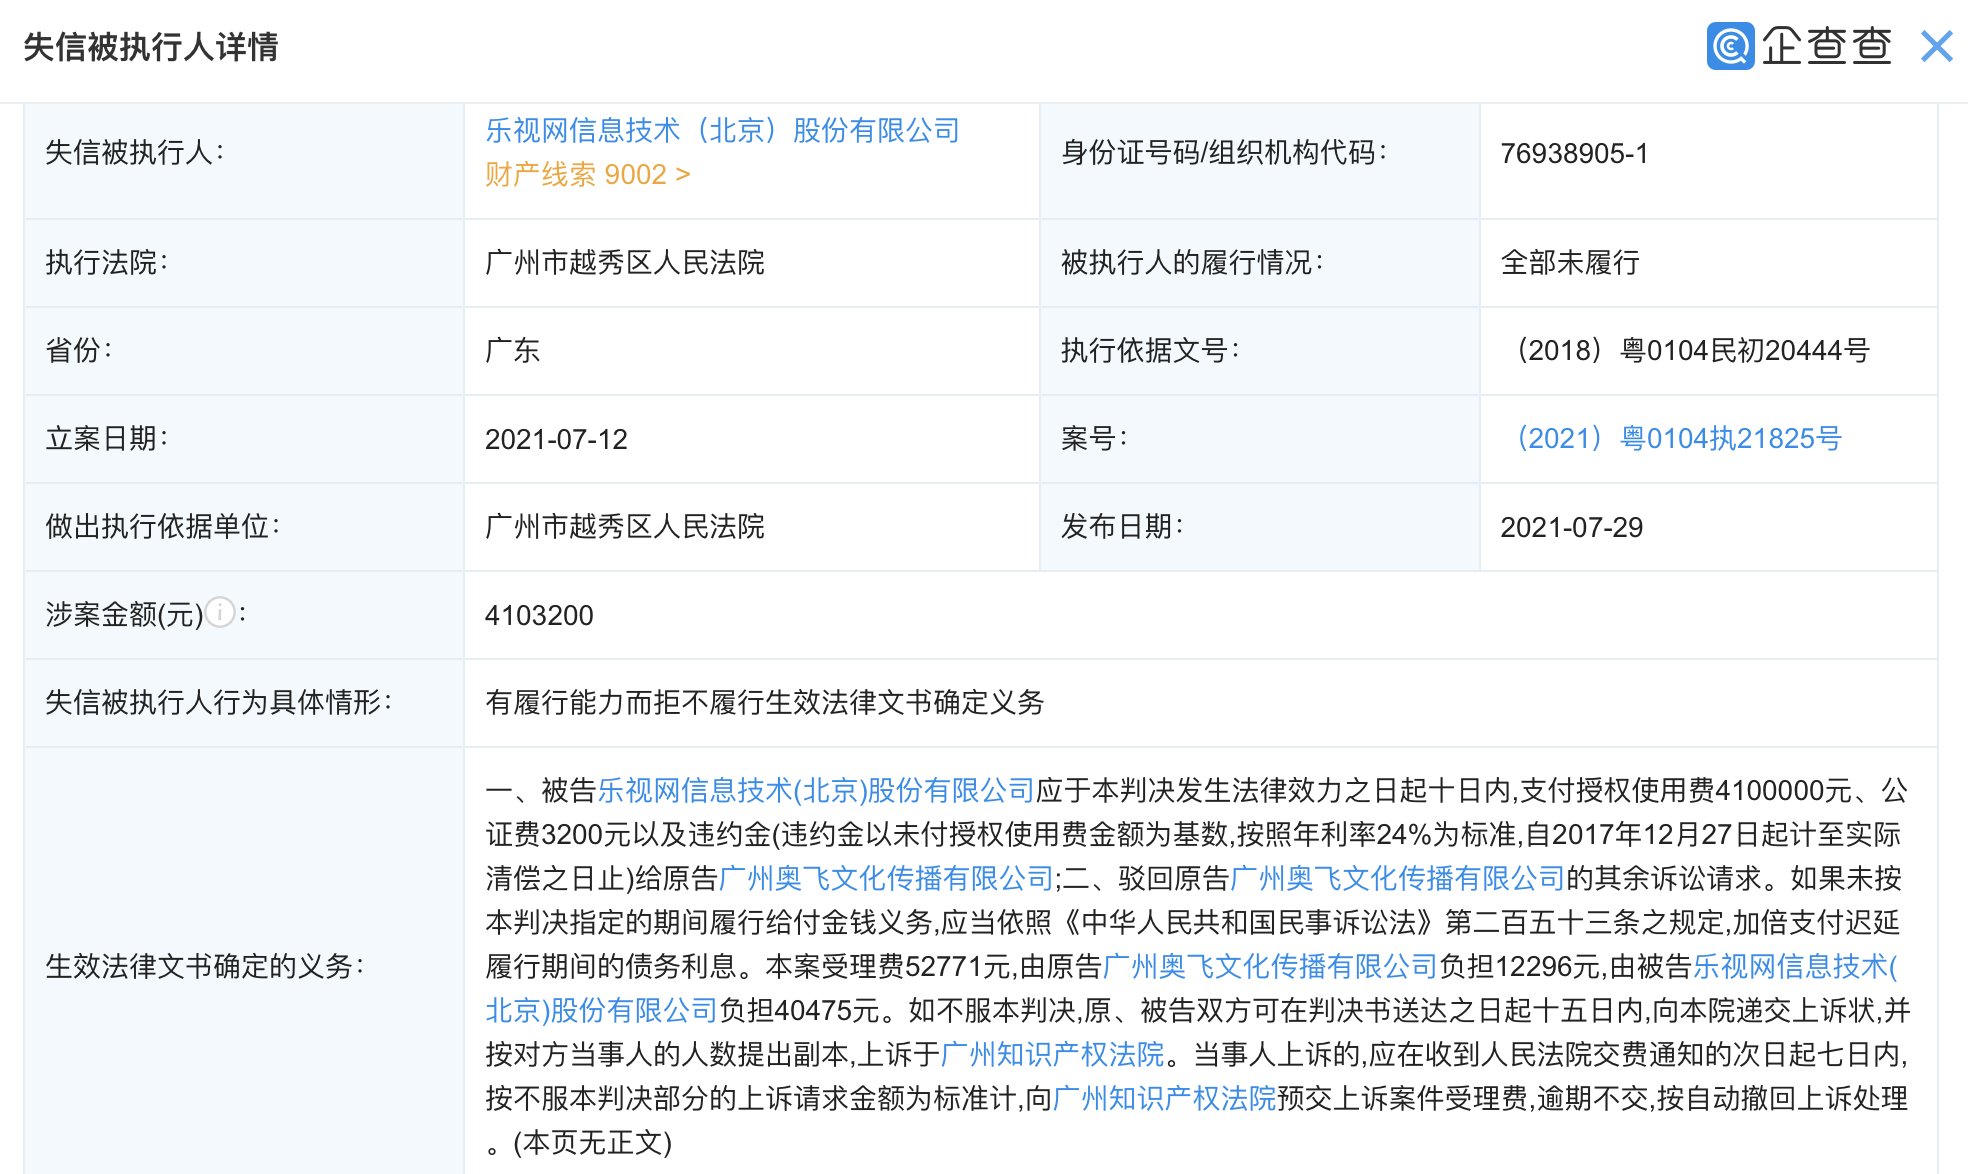The image size is (1968, 1174).
Task: Click the 执行依据文号 label
Action: pyautogui.click(x=1150, y=351)
